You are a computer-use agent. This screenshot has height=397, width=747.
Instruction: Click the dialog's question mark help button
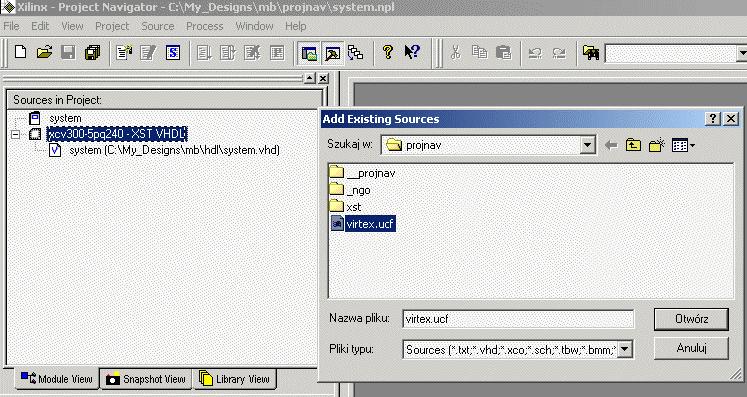pyautogui.click(x=712, y=119)
